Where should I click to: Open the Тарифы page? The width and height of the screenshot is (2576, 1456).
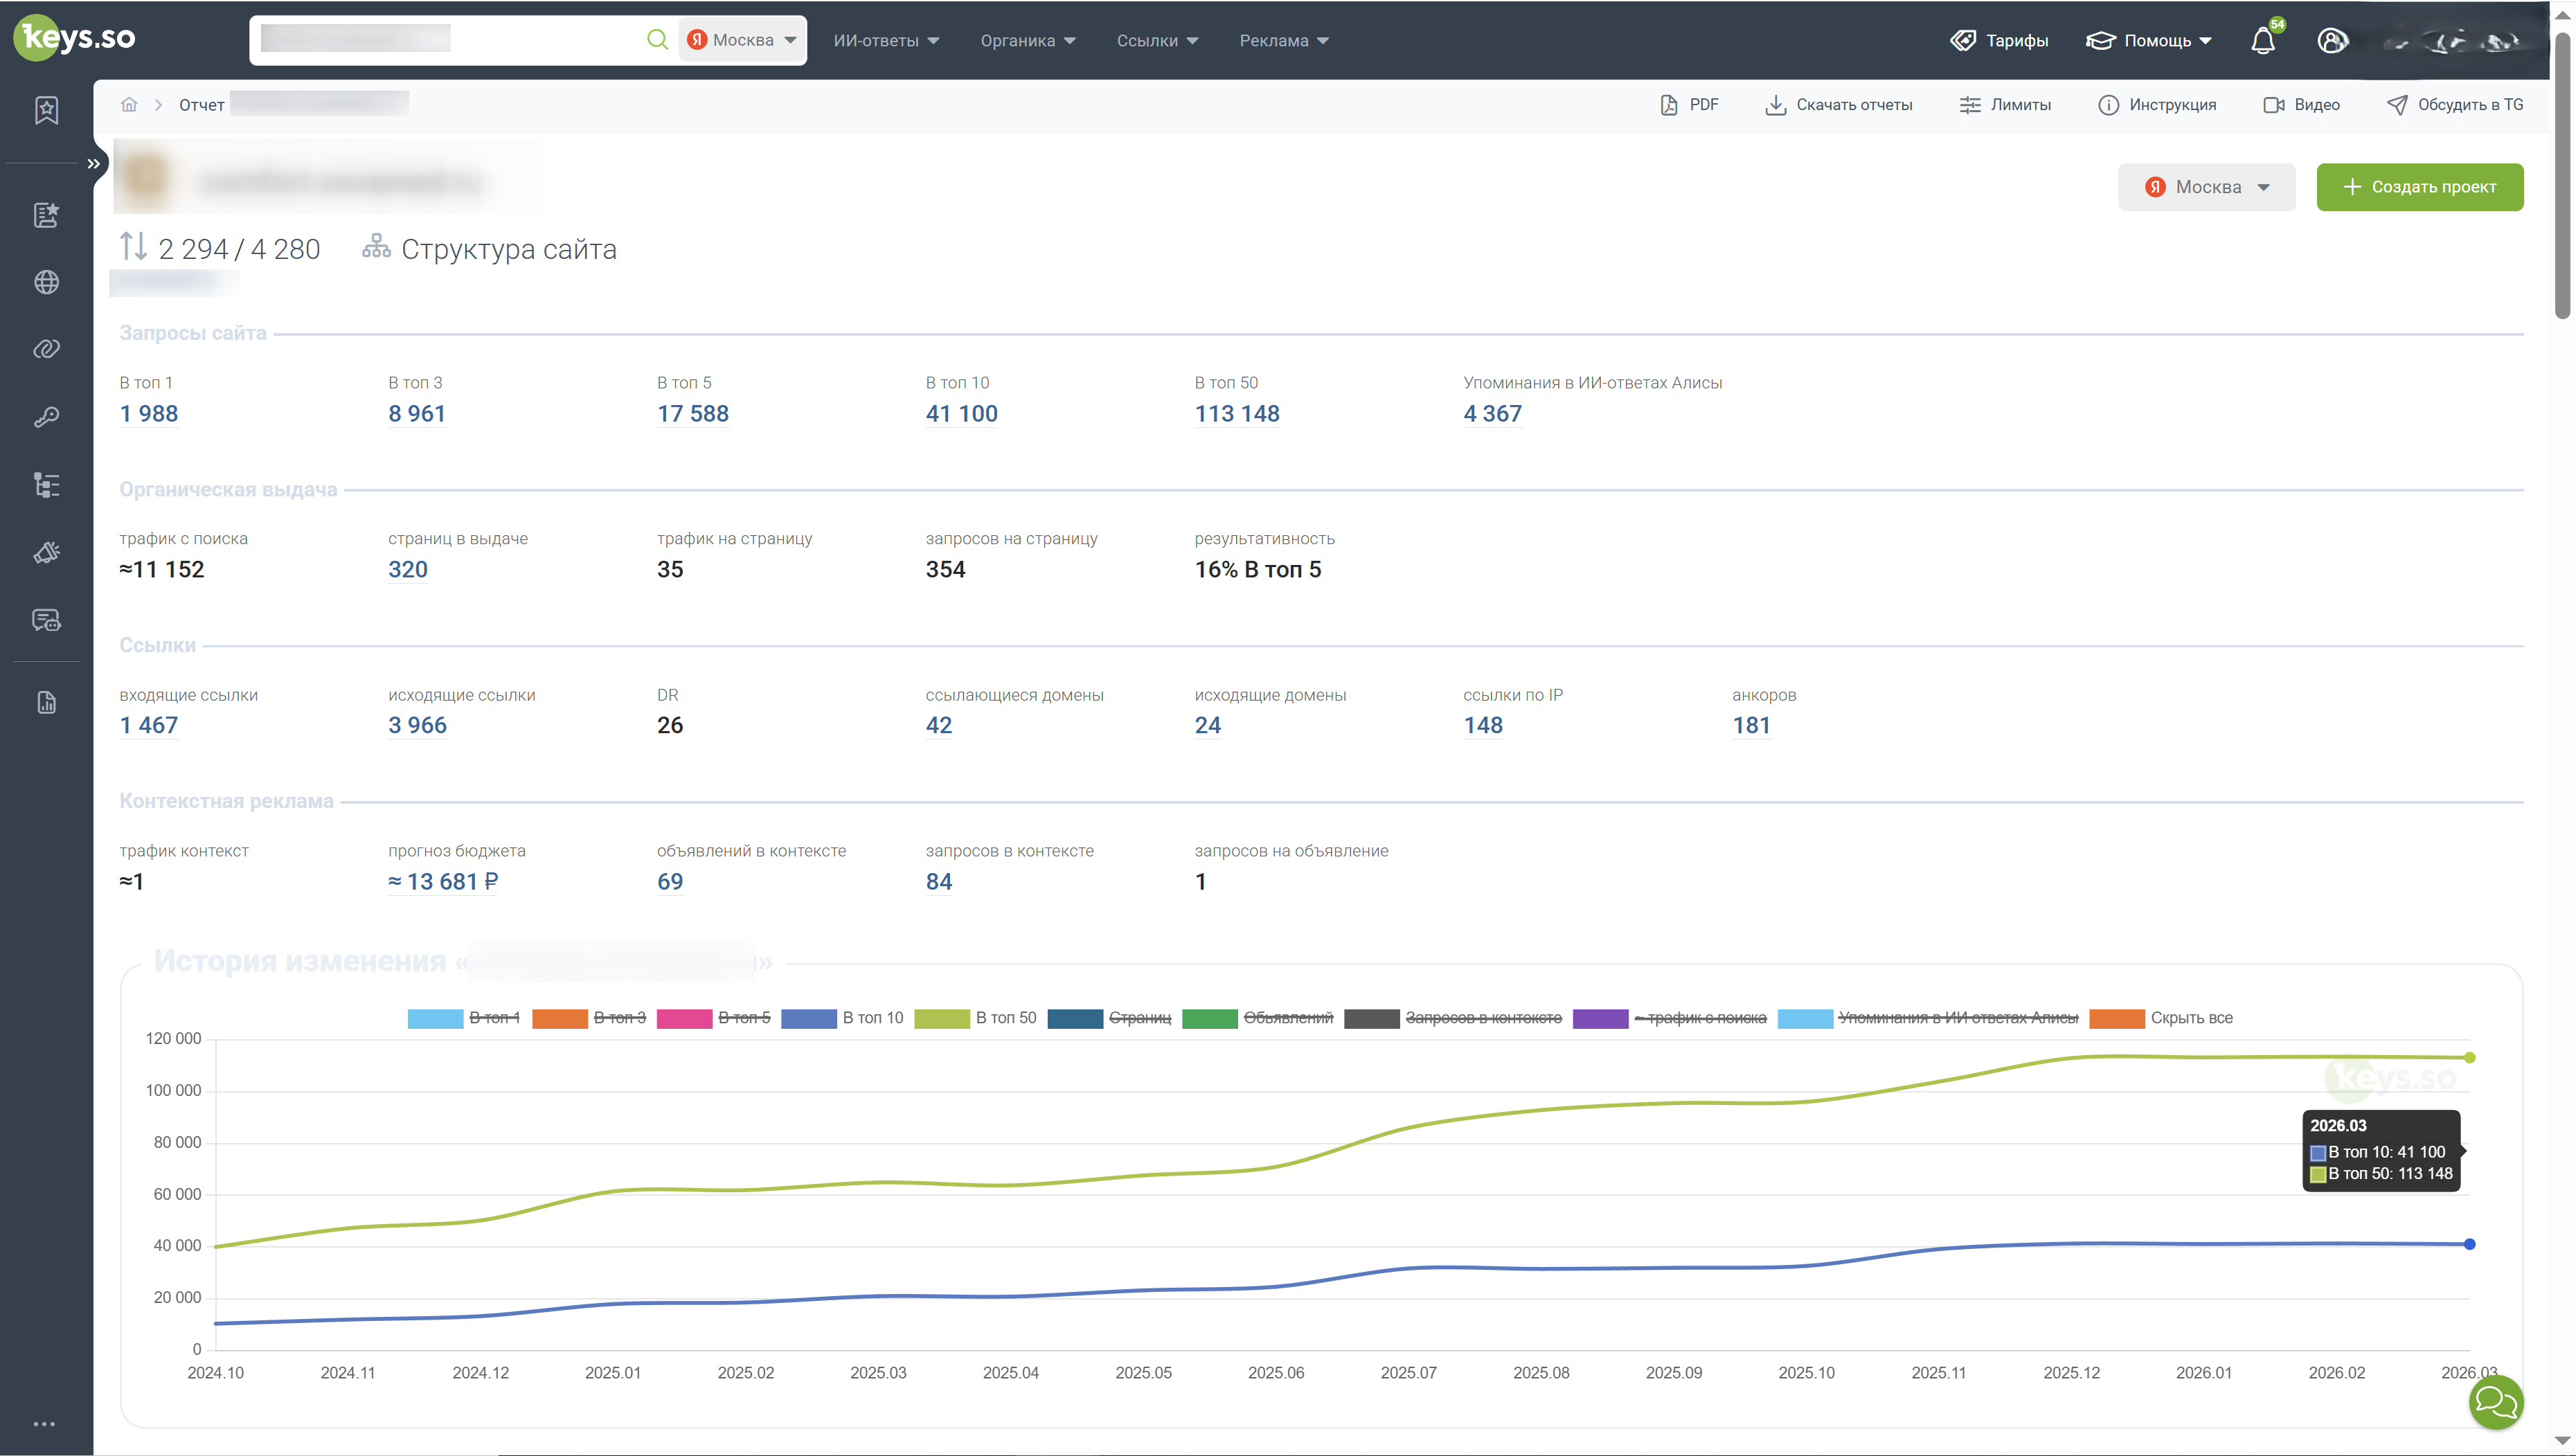[1999, 41]
